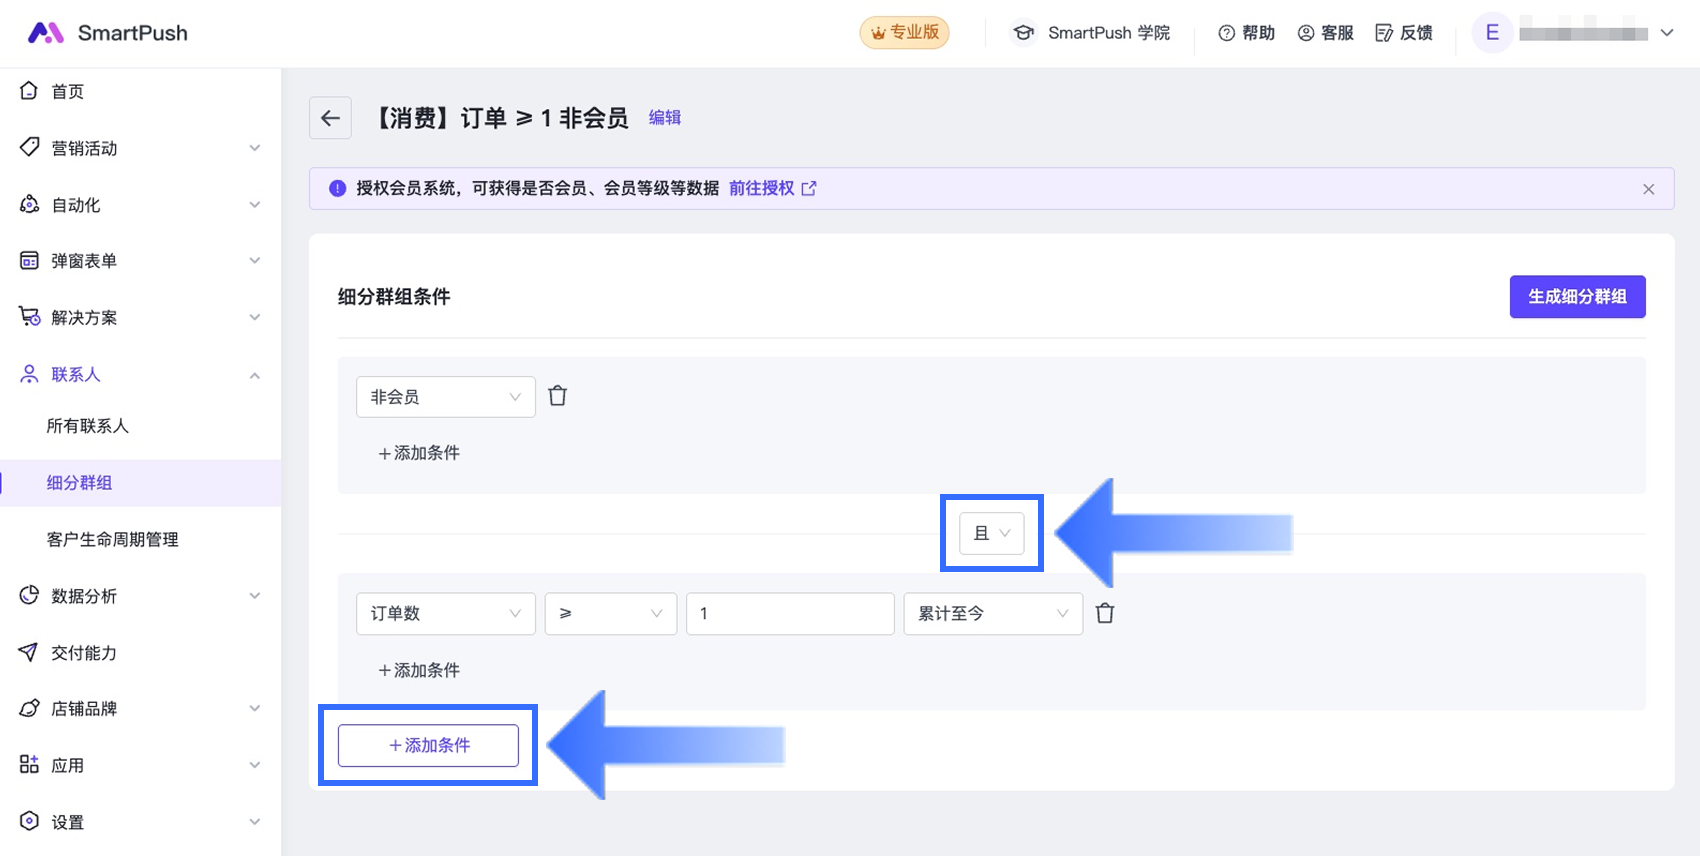
Task: Expand the 营销活动 menu chevron
Action: click(x=255, y=148)
